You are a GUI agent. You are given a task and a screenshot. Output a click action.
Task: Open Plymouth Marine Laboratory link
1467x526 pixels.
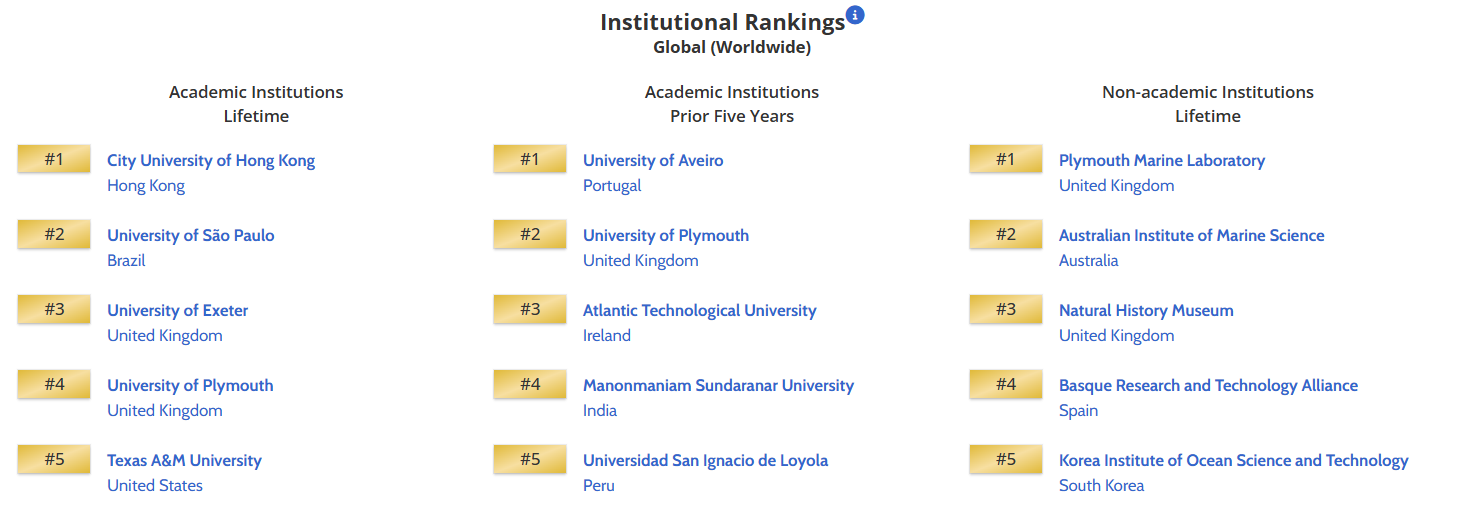click(1162, 160)
